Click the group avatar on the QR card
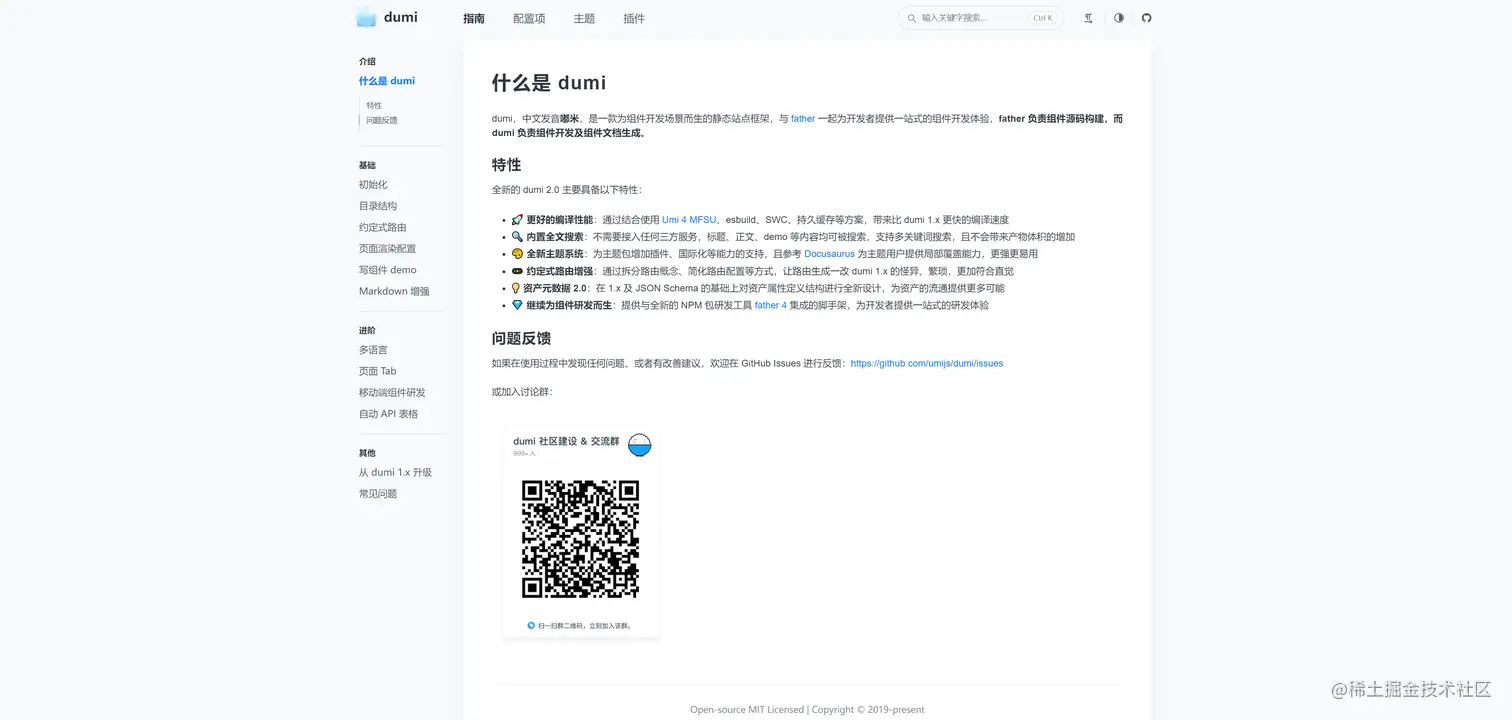1512x720 pixels. tap(639, 445)
